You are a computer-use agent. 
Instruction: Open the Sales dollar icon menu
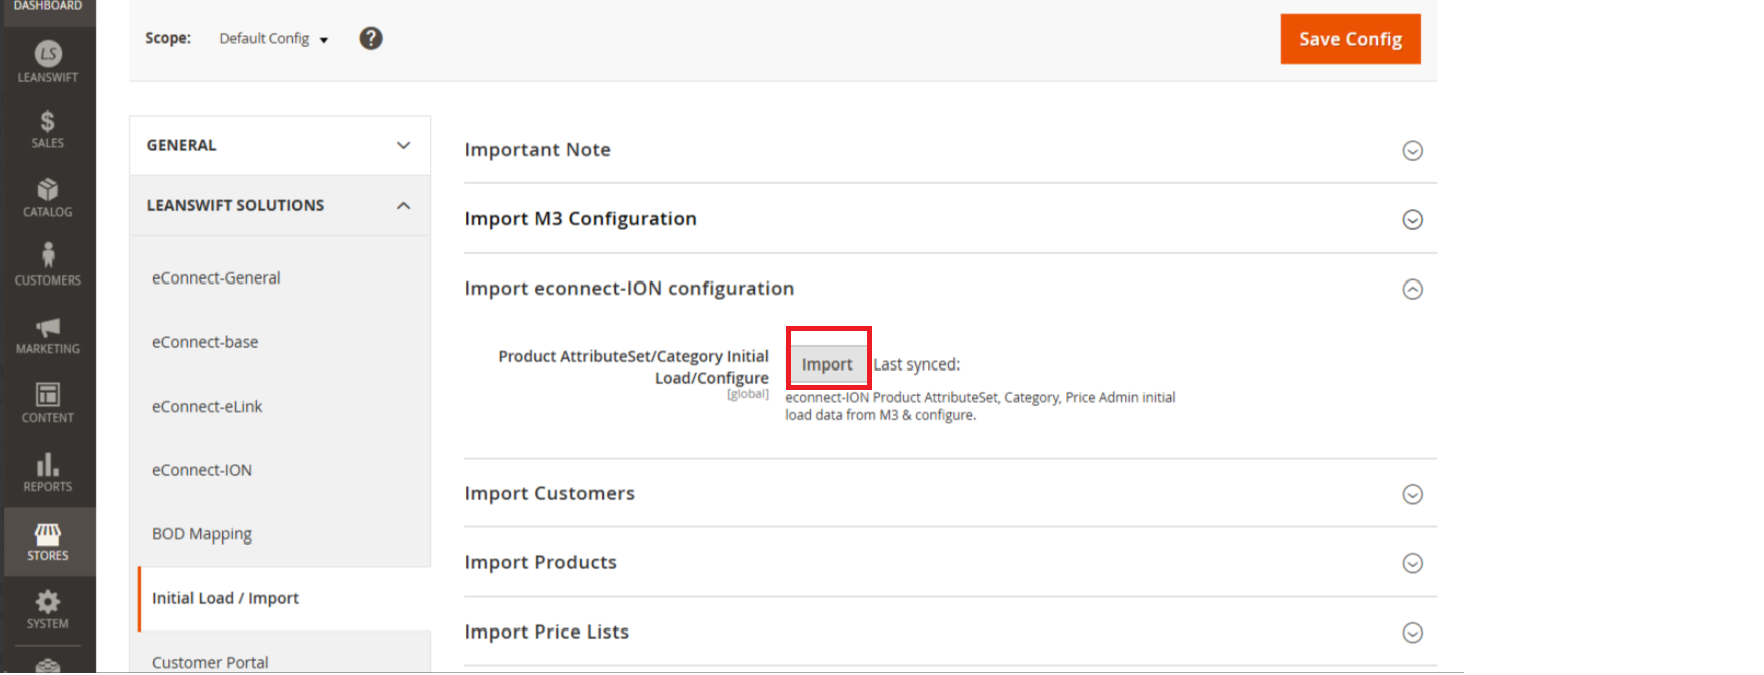[48, 123]
